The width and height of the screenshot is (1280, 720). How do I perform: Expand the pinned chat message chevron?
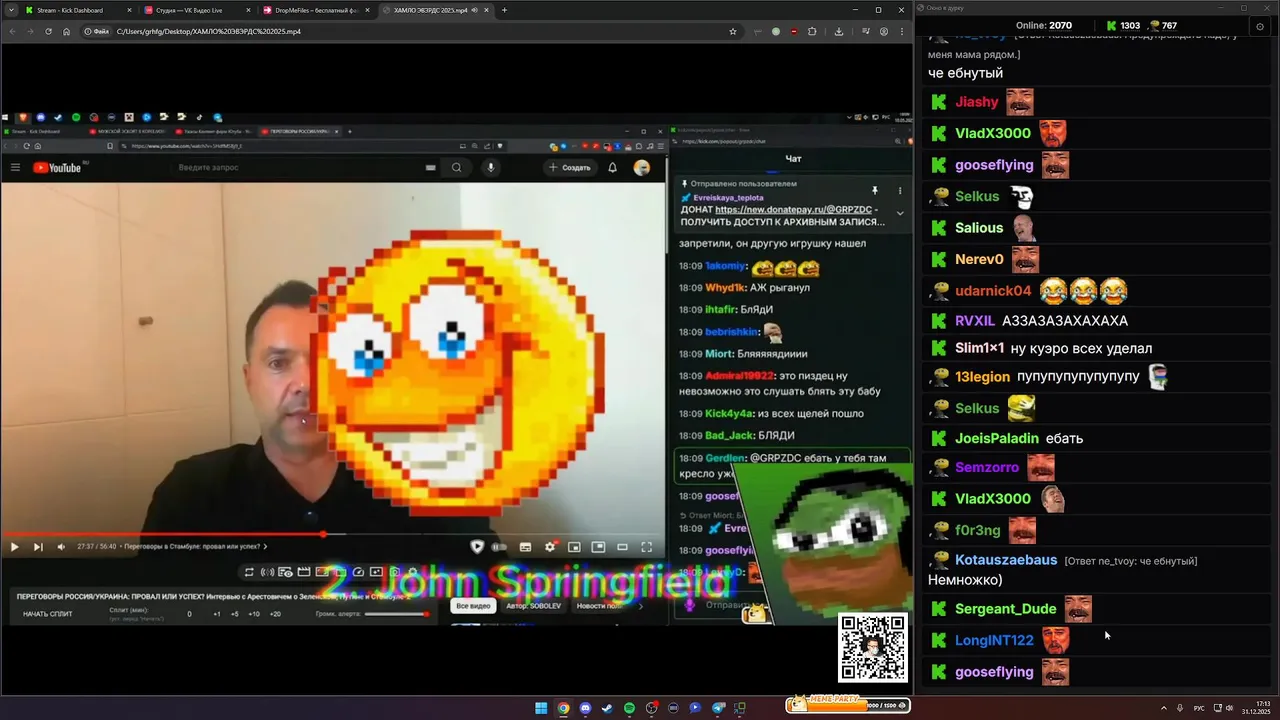pyautogui.click(x=900, y=213)
